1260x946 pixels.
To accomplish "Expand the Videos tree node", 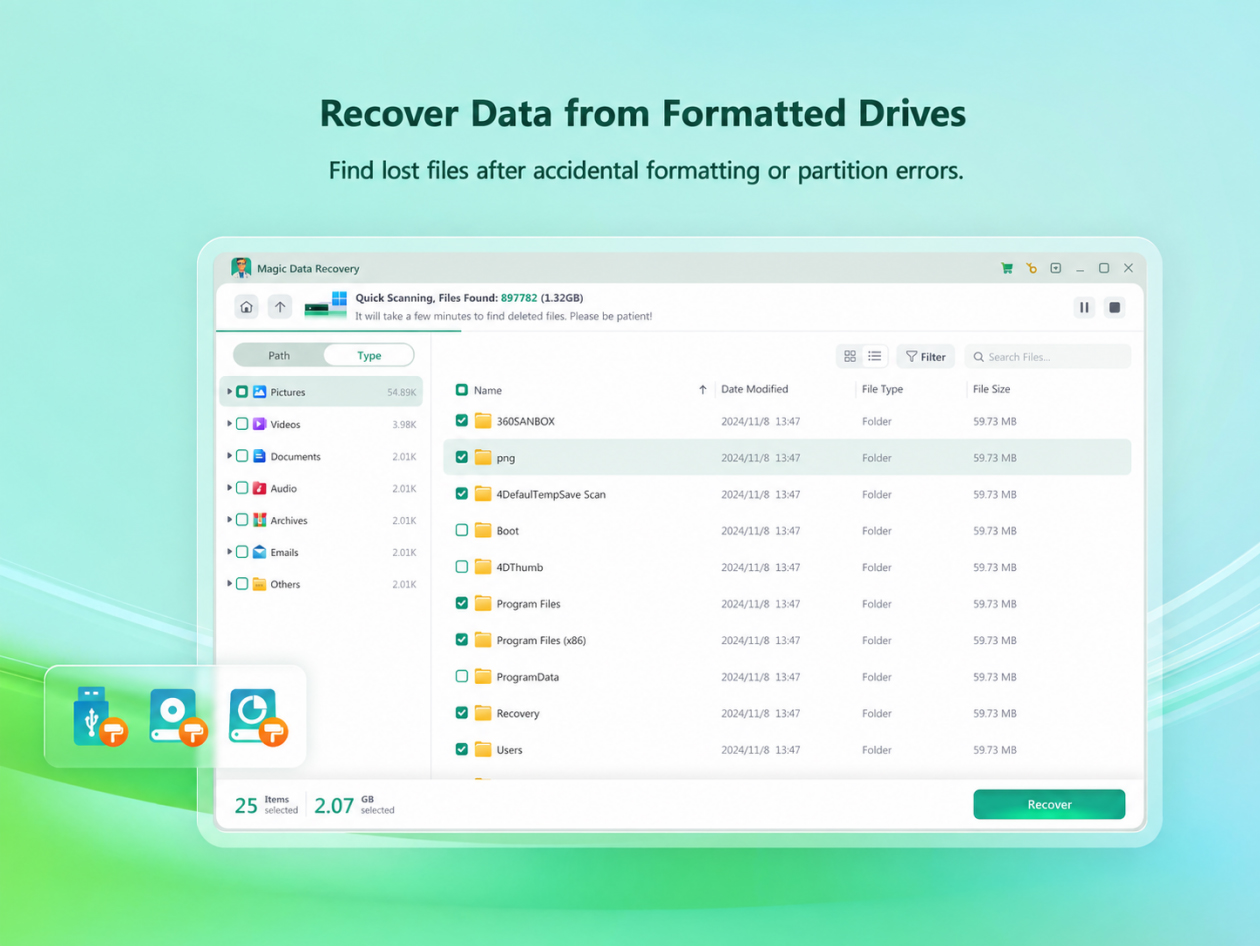I will (229, 424).
